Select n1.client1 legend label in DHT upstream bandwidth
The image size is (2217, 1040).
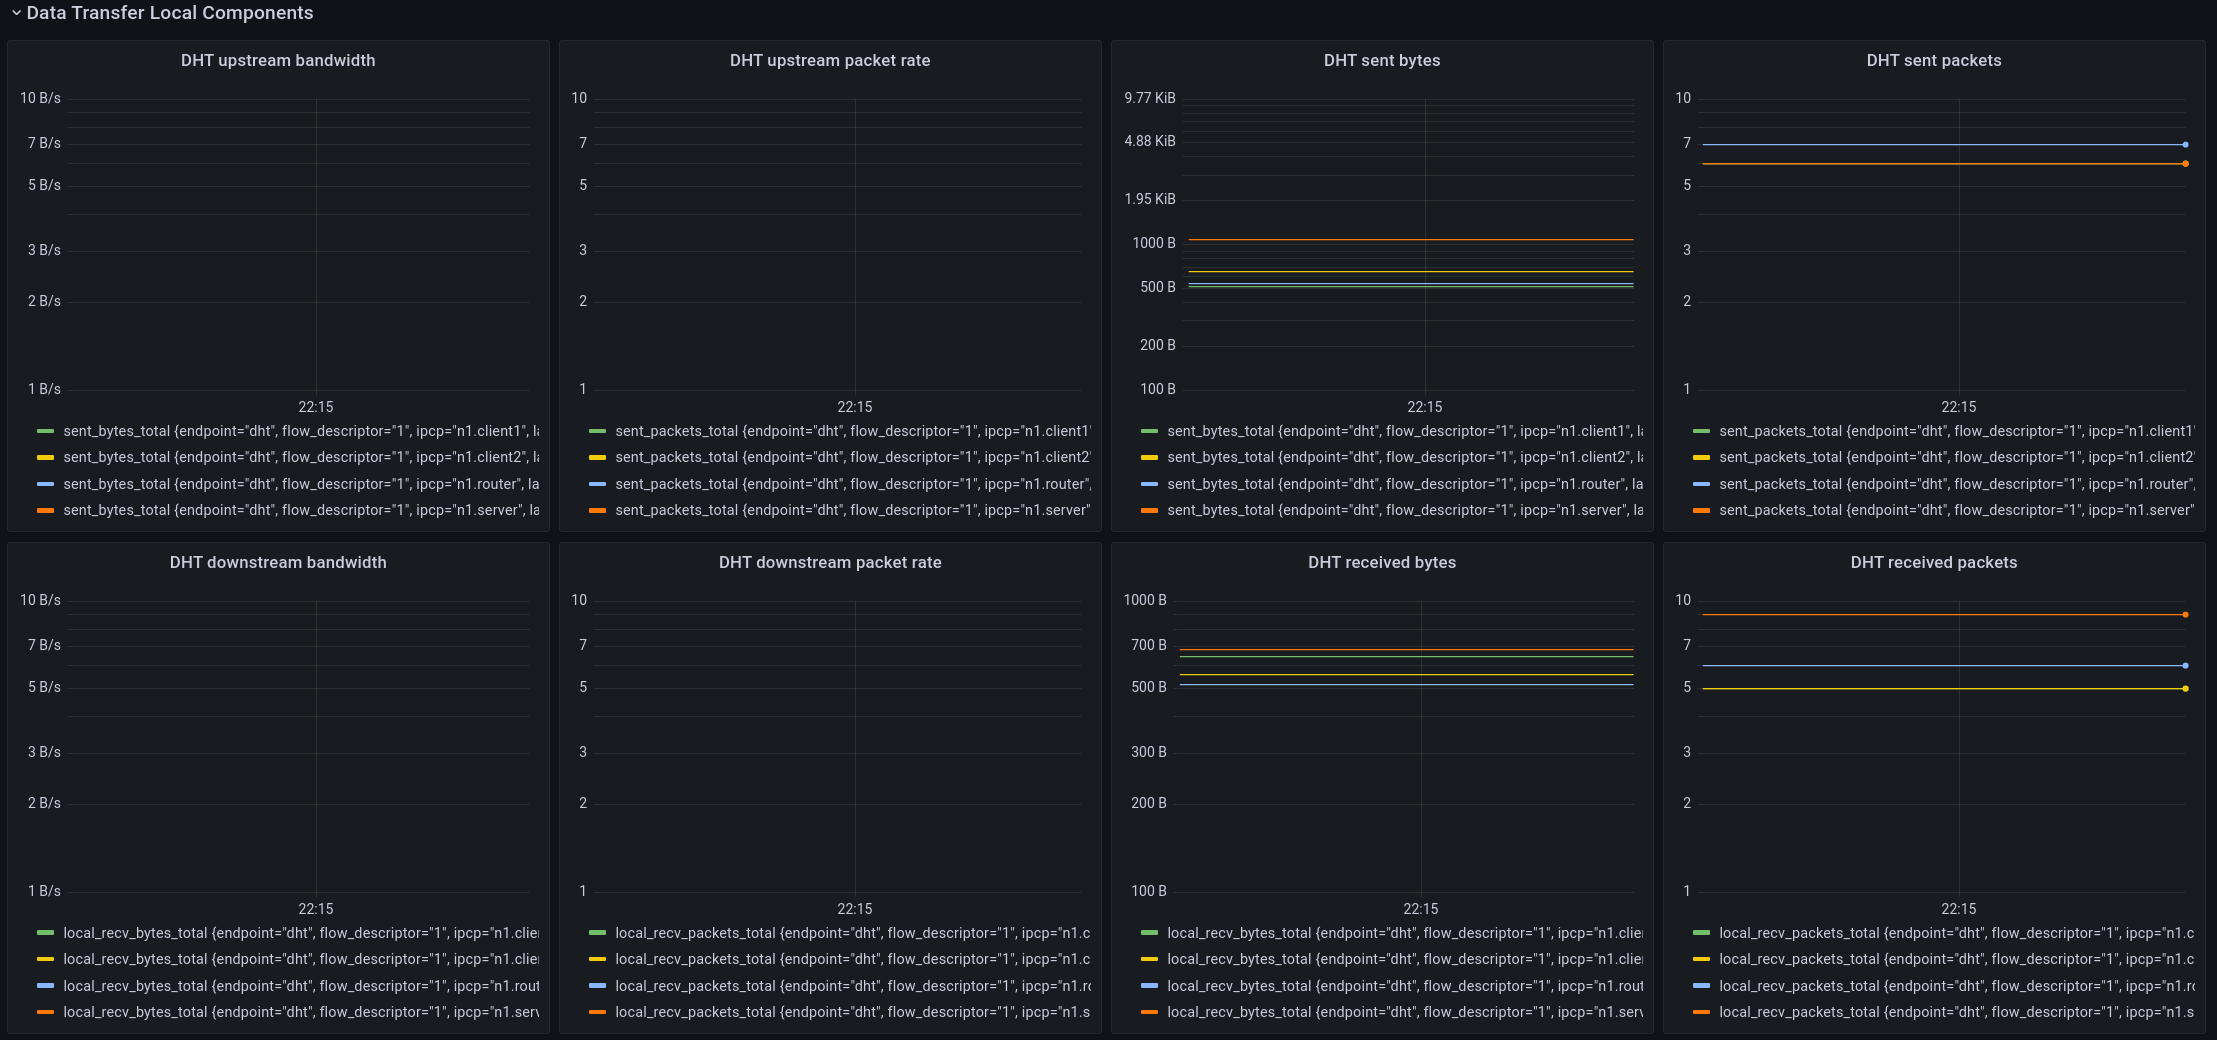click(x=300, y=431)
